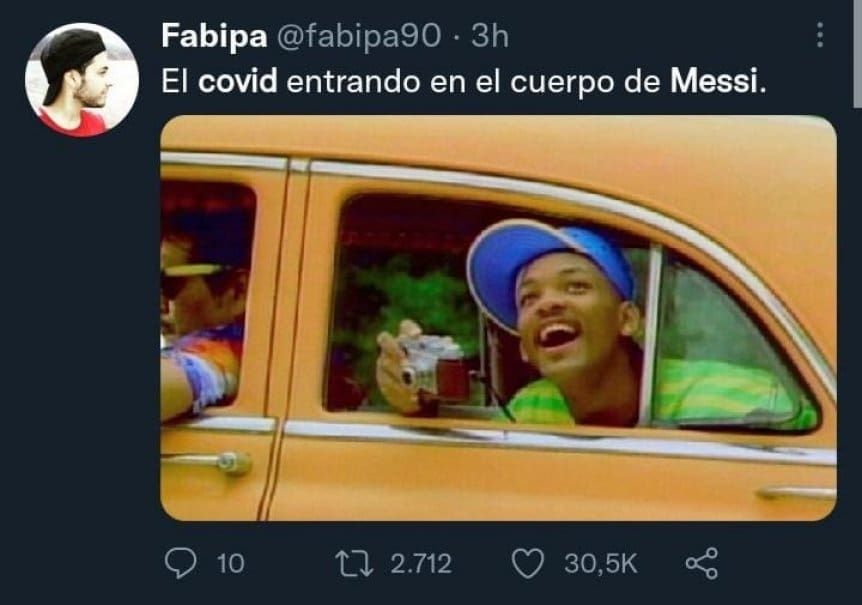This screenshot has width=862, height=605.
Task: Like the tweet with the heart icon
Action: point(528,564)
